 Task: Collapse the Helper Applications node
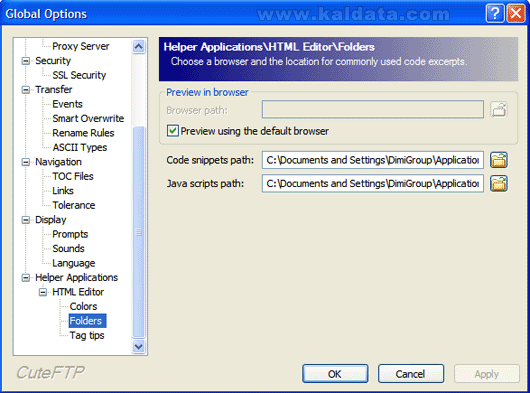tap(26, 278)
